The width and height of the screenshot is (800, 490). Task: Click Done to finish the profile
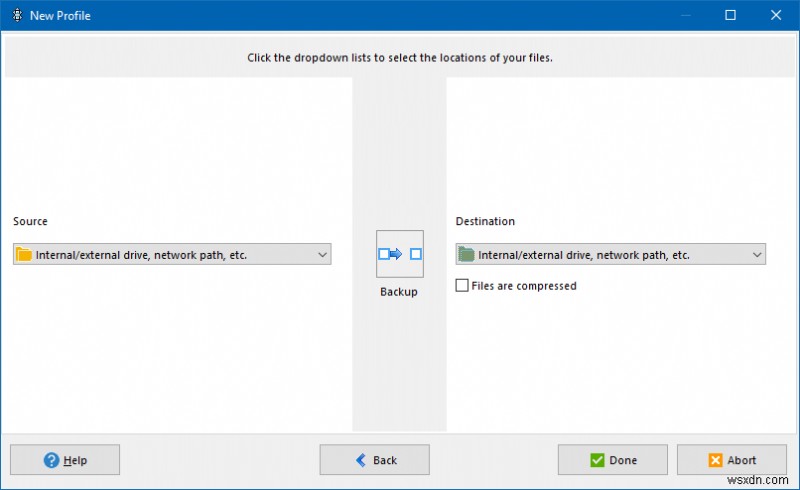(613, 460)
